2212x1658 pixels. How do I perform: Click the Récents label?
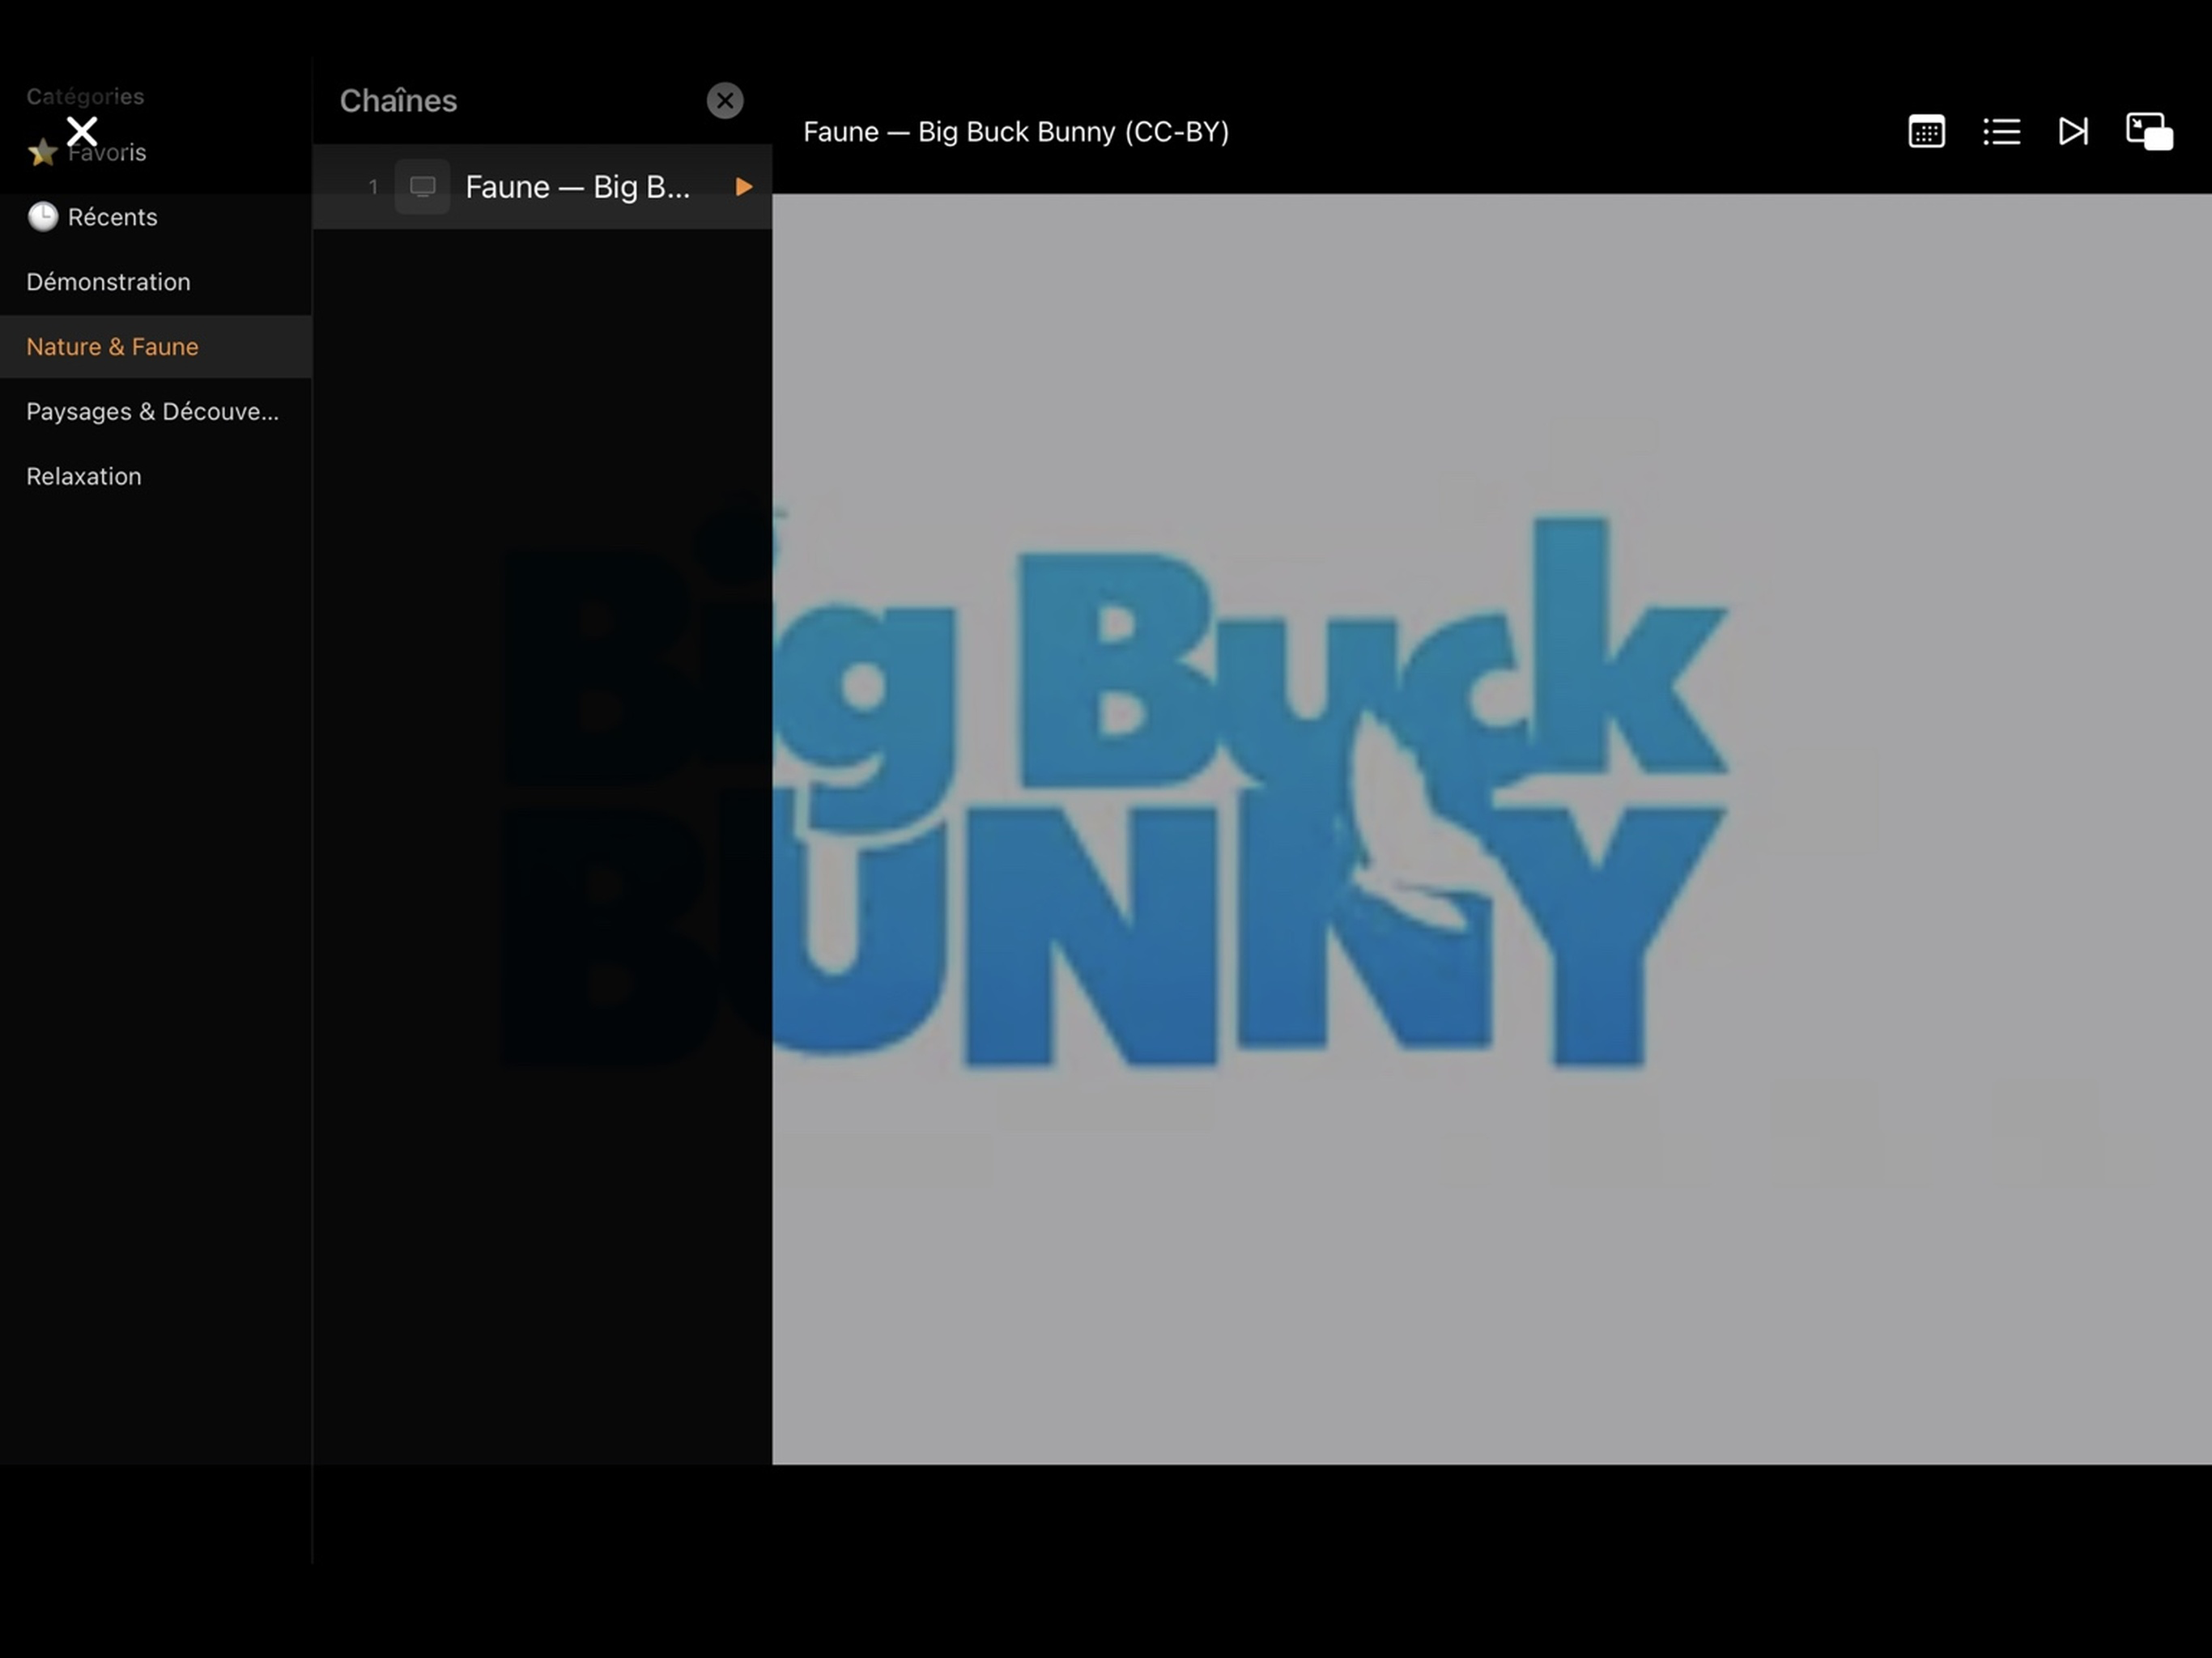113,217
